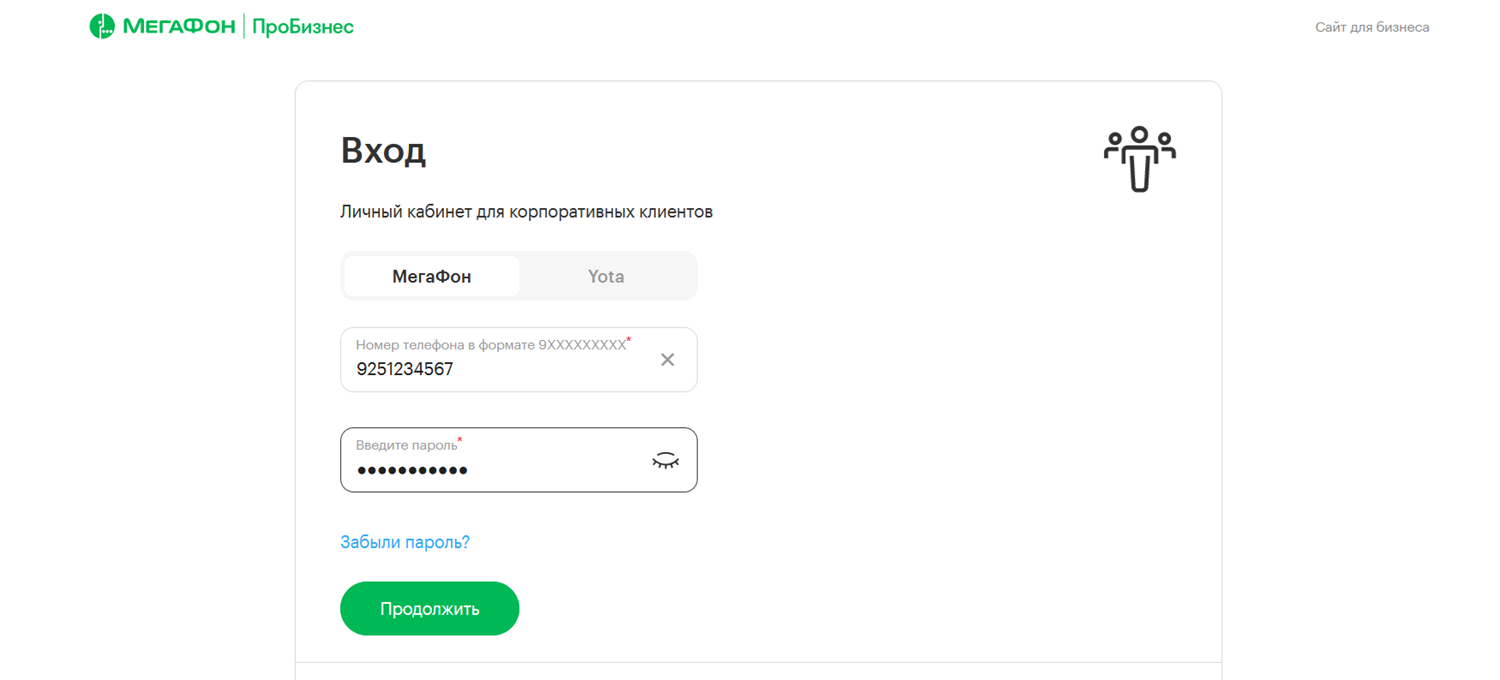Click the corporate clients people icon
Screen dimensions: 1500x680
tap(1140, 159)
